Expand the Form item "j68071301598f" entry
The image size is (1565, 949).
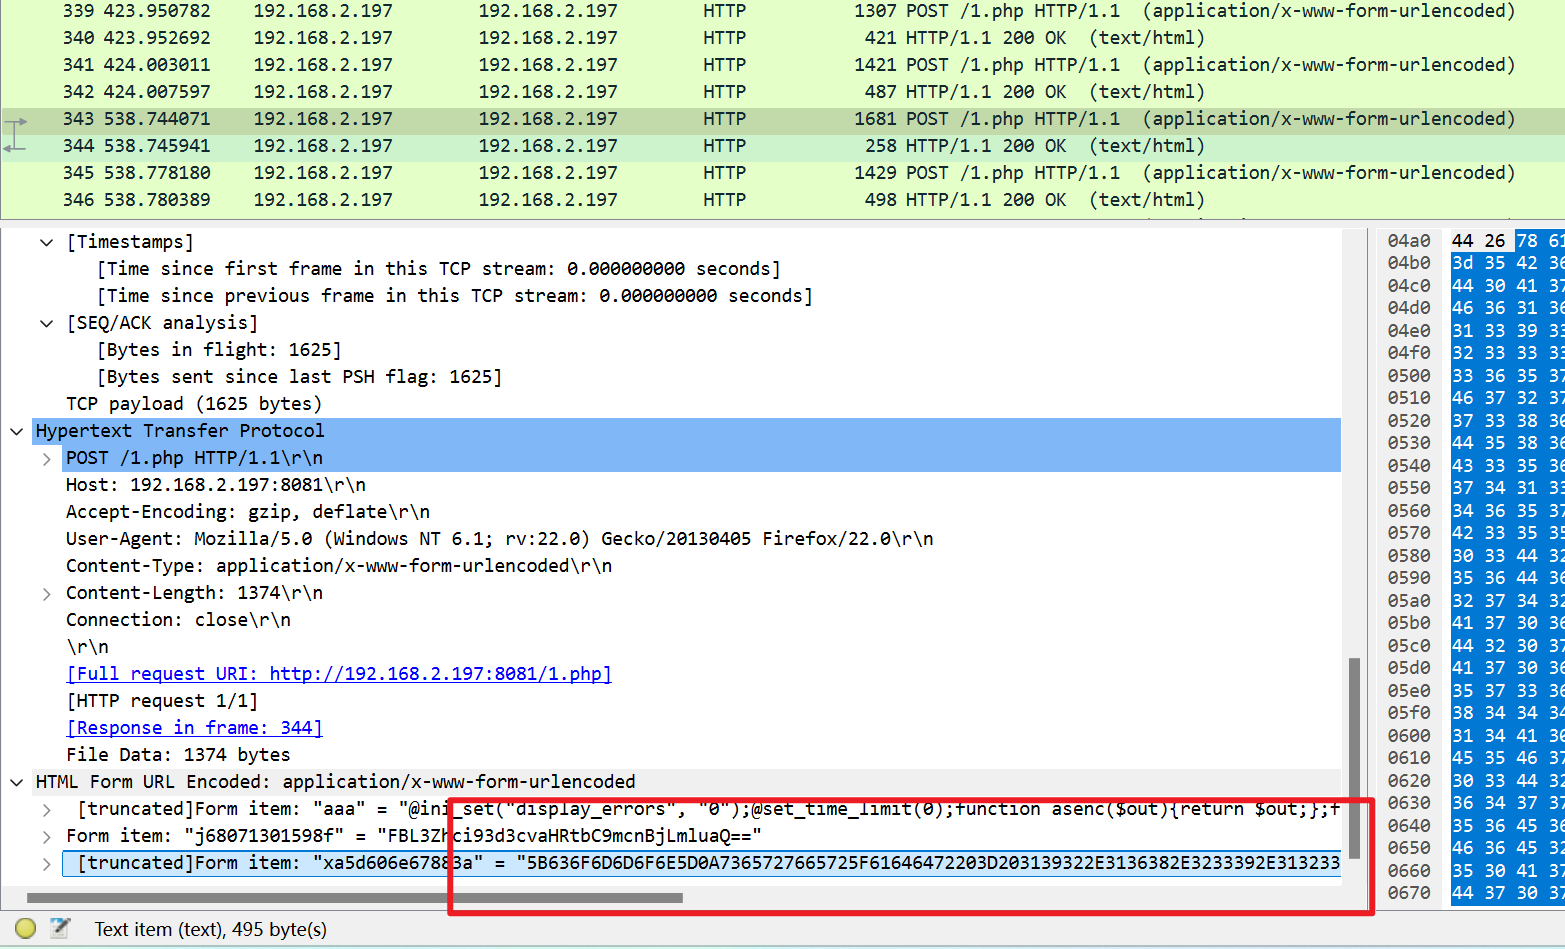click(47, 836)
